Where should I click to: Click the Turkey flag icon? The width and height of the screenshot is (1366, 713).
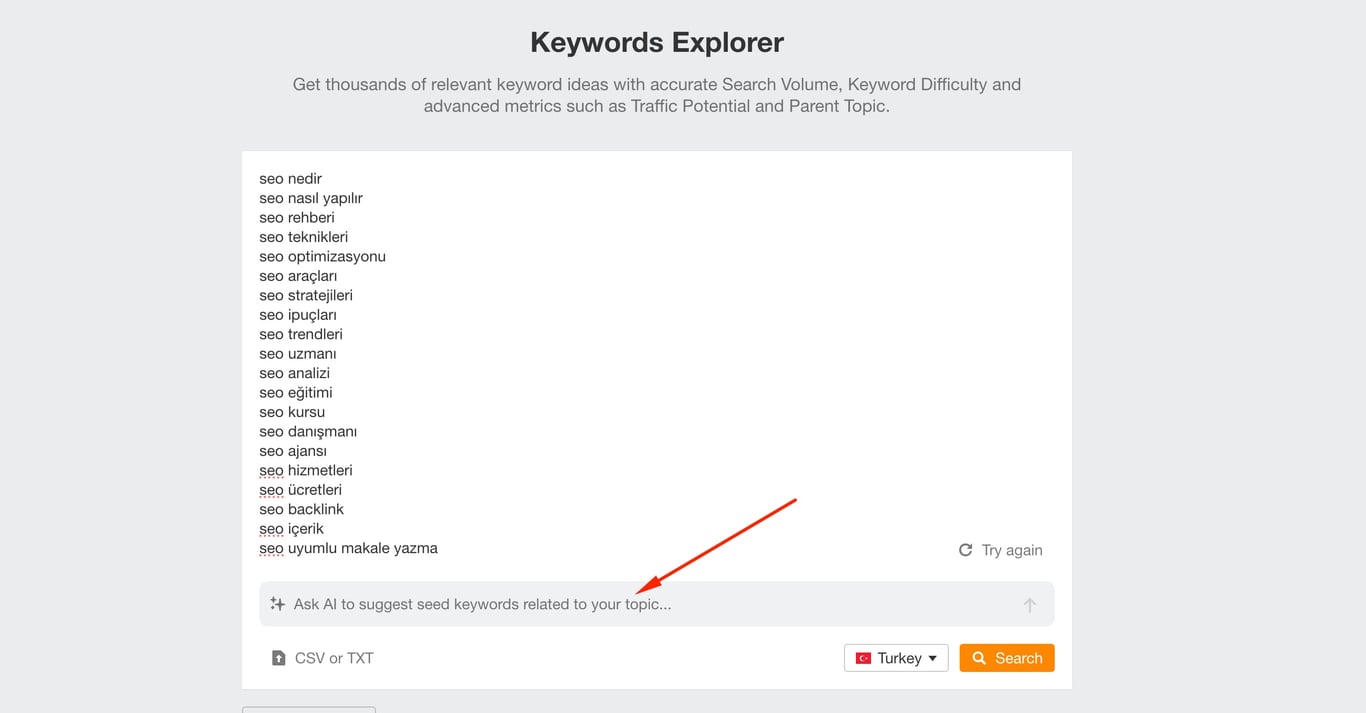click(863, 658)
